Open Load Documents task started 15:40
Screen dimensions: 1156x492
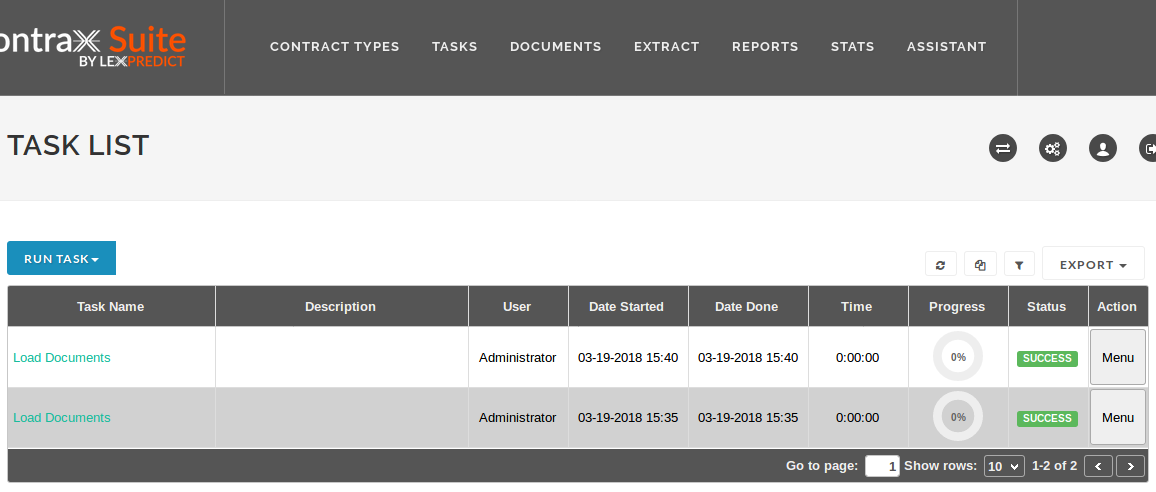coord(62,358)
